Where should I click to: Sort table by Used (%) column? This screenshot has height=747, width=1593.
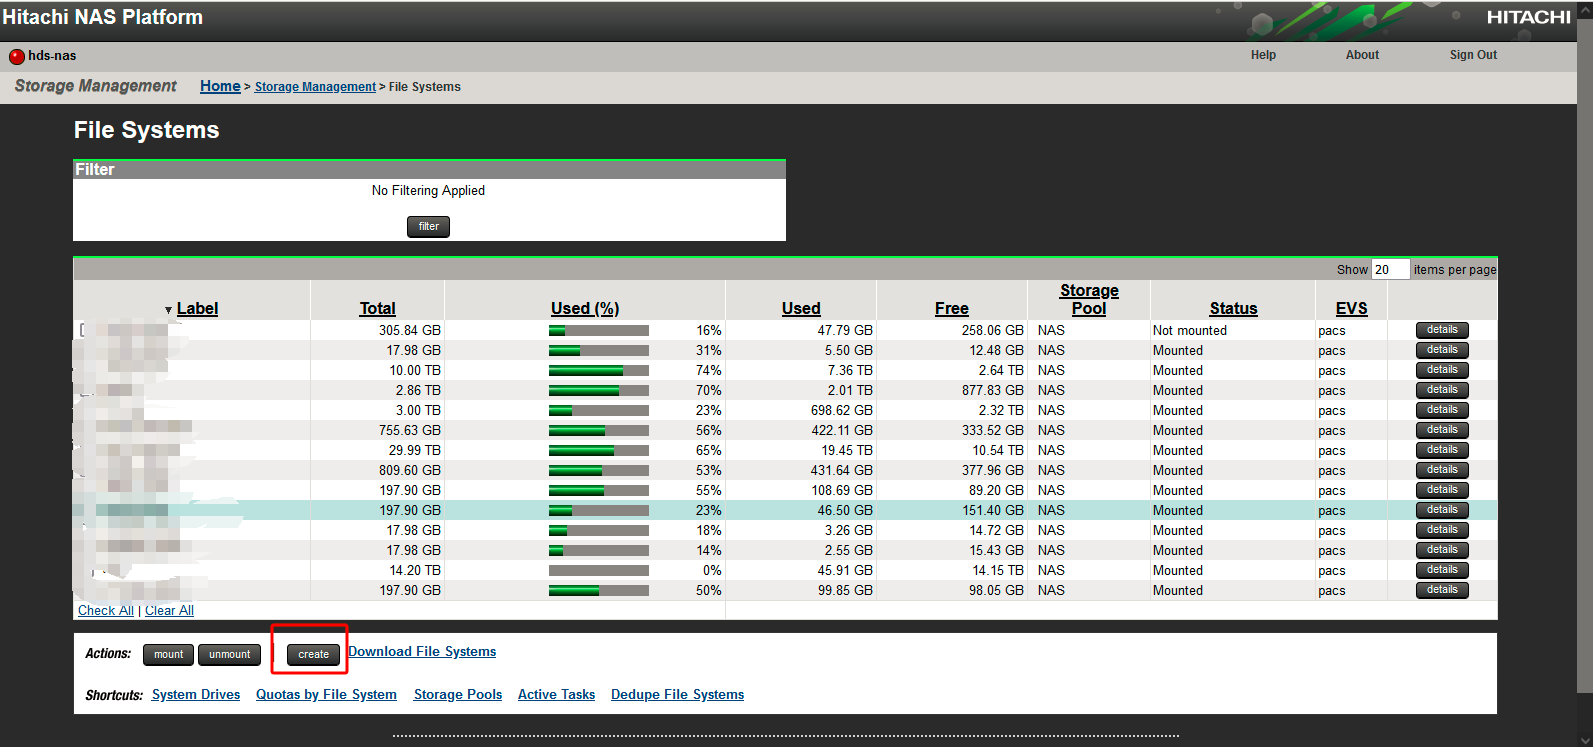coord(585,309)
